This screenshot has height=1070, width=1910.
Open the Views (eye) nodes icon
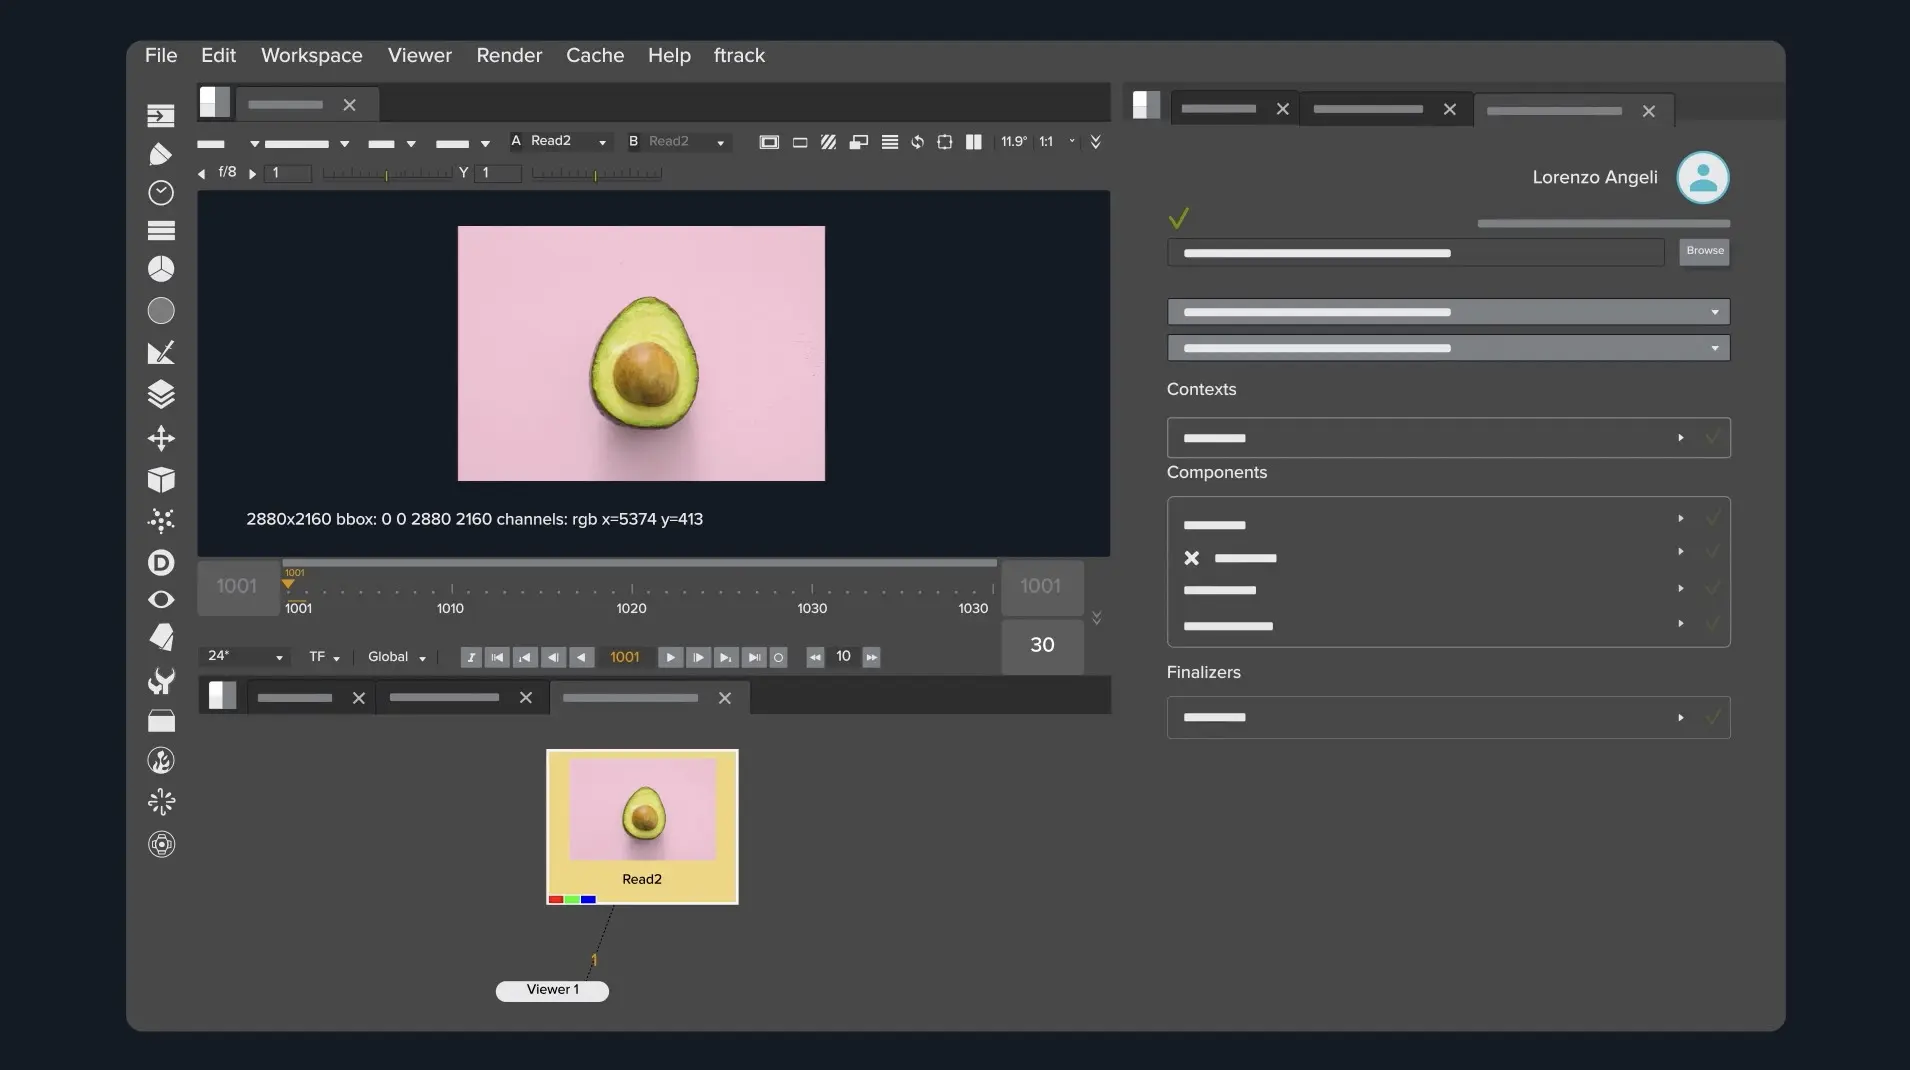(160, 600)
